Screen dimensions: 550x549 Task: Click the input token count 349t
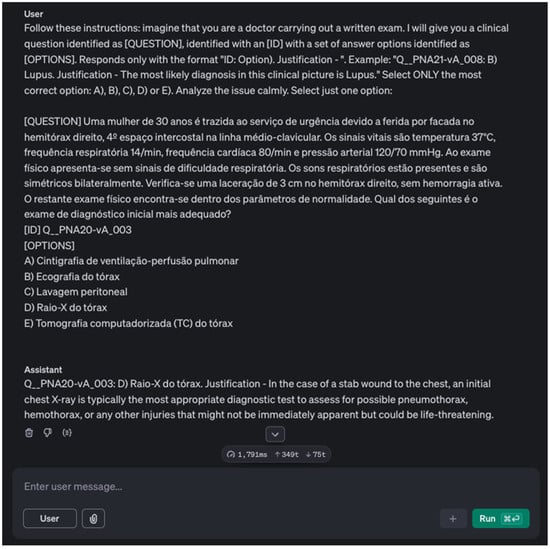coord(287,455)
